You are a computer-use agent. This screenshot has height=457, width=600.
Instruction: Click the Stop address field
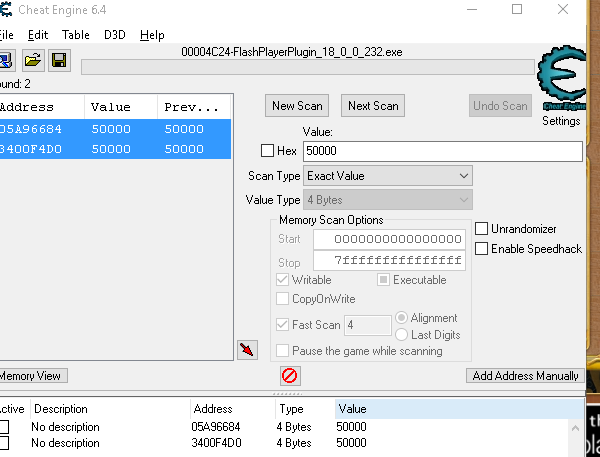pyautogui.click(x=389, y=261)
